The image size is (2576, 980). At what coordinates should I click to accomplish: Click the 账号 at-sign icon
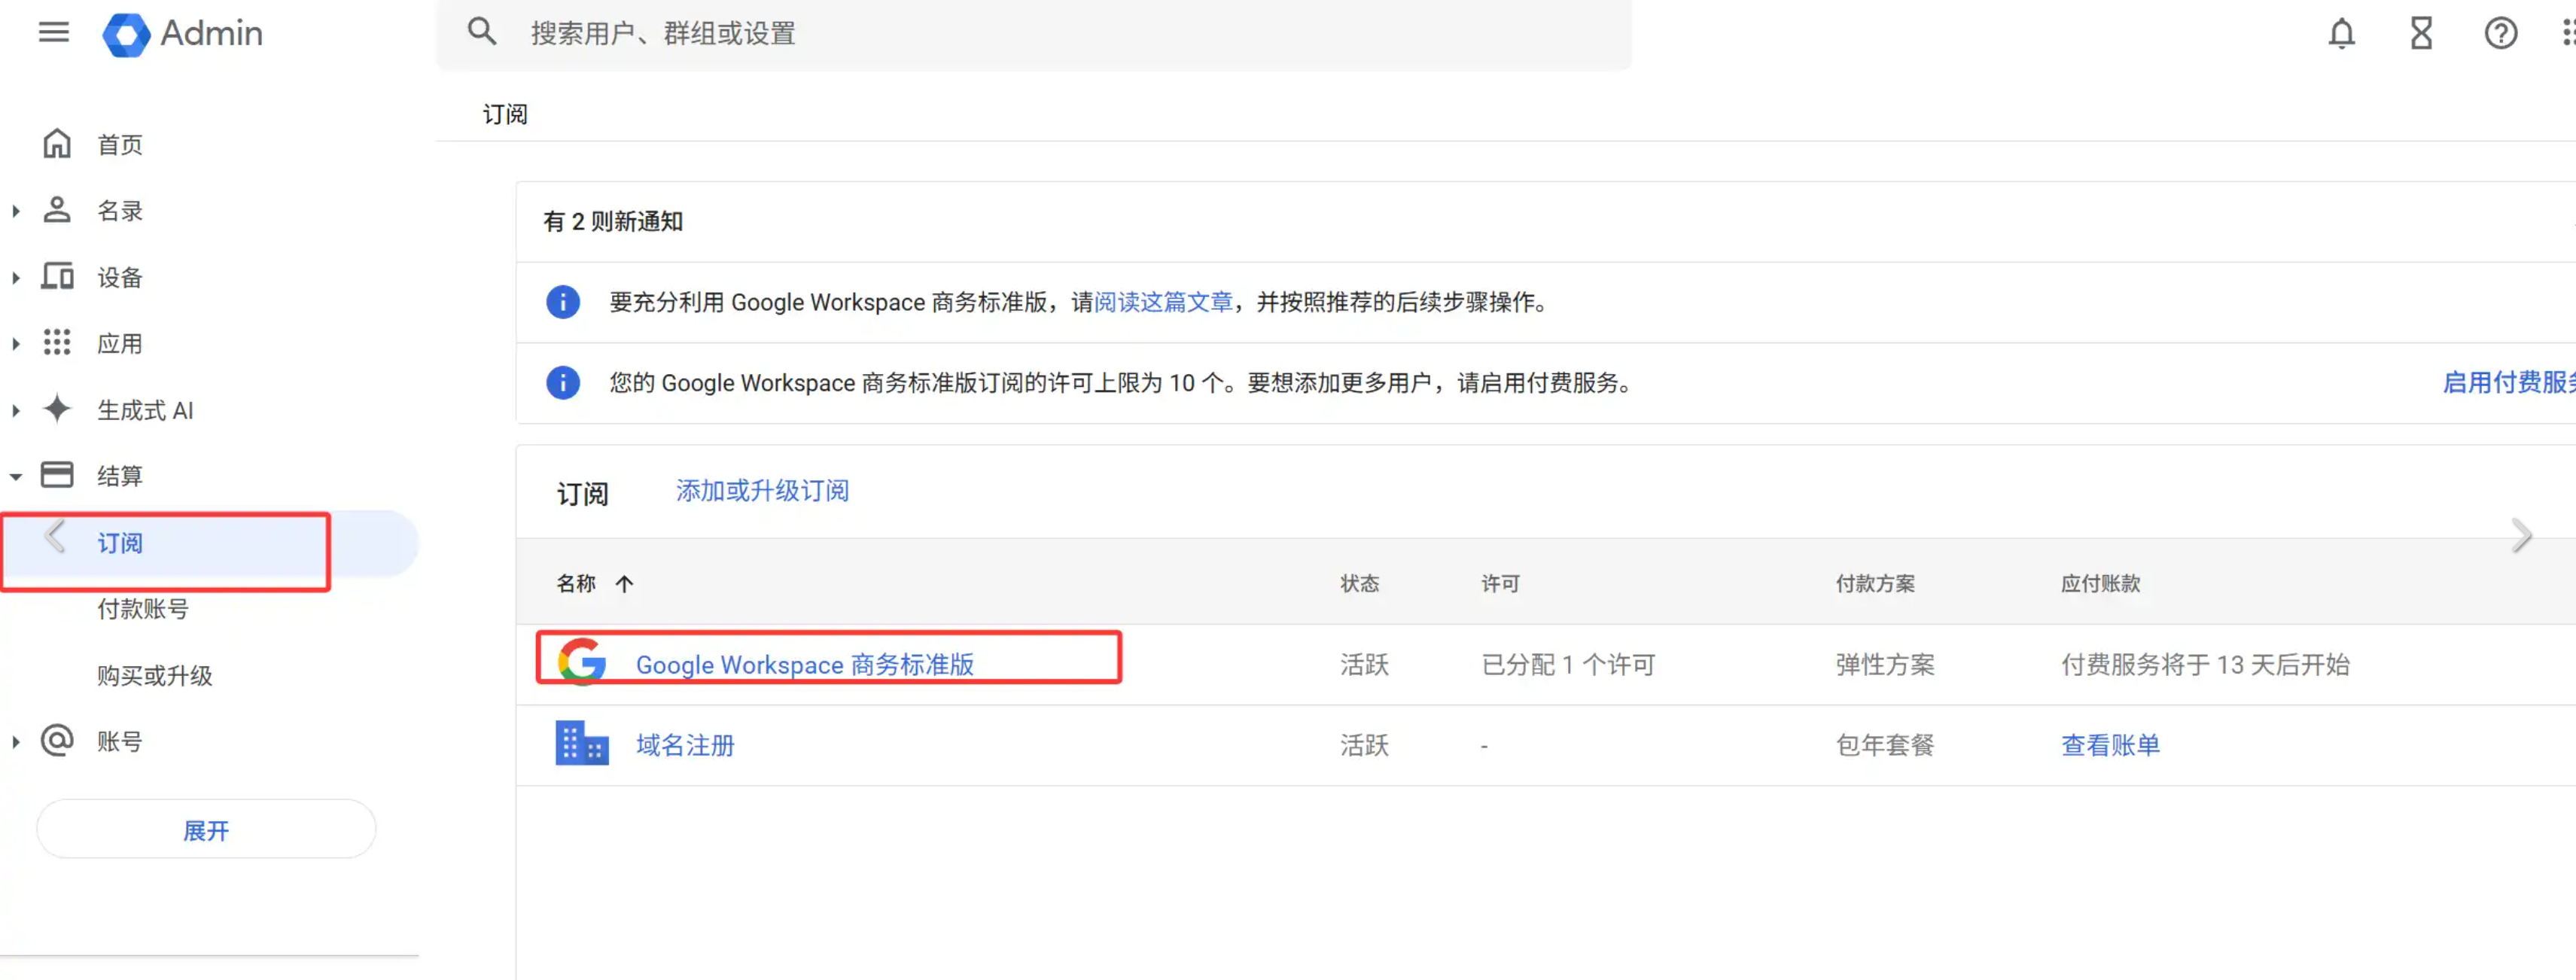(x=57, y=741)
